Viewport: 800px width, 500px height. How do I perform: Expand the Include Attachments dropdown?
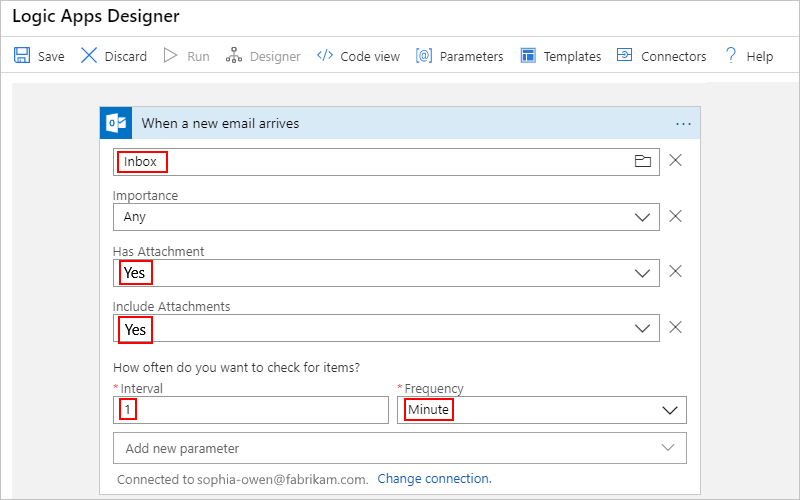click(x=642, y=329)
